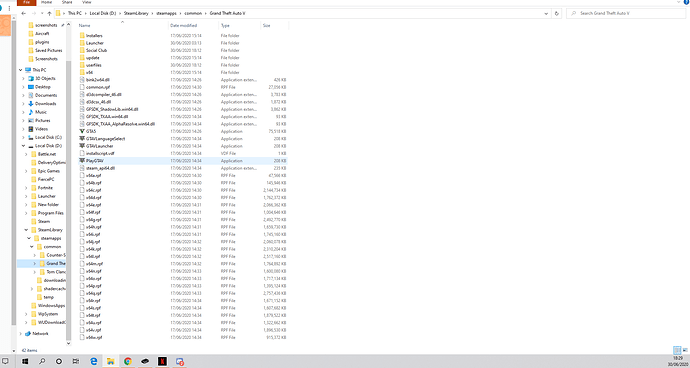Select the Launcher folder in file list
This screenshot has width=690, height=368.
click(95, 43)
